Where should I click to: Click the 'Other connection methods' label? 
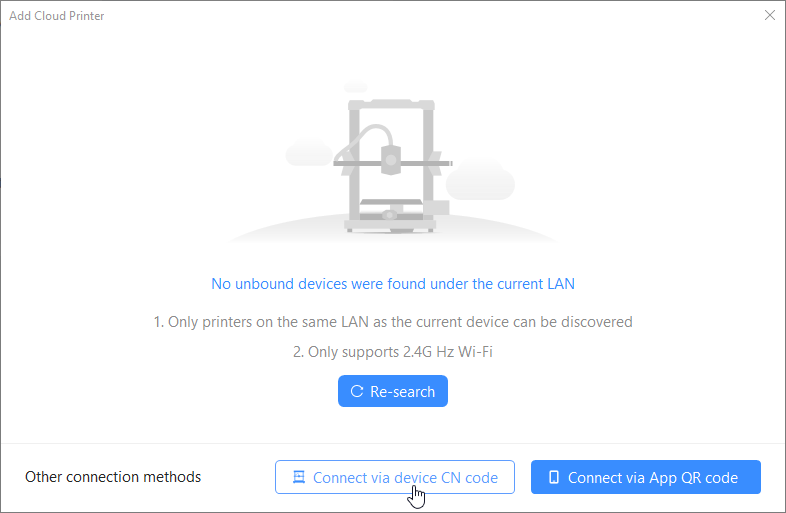tap(113, 477)
